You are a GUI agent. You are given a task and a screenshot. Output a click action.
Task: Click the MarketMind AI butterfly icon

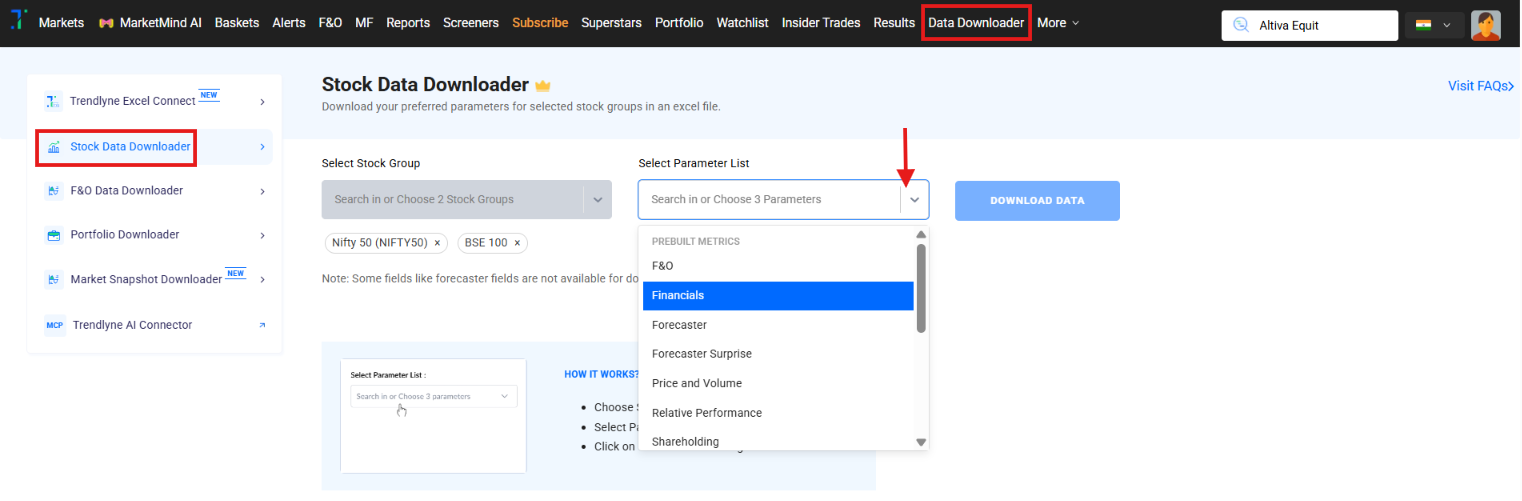coord(106,23)
